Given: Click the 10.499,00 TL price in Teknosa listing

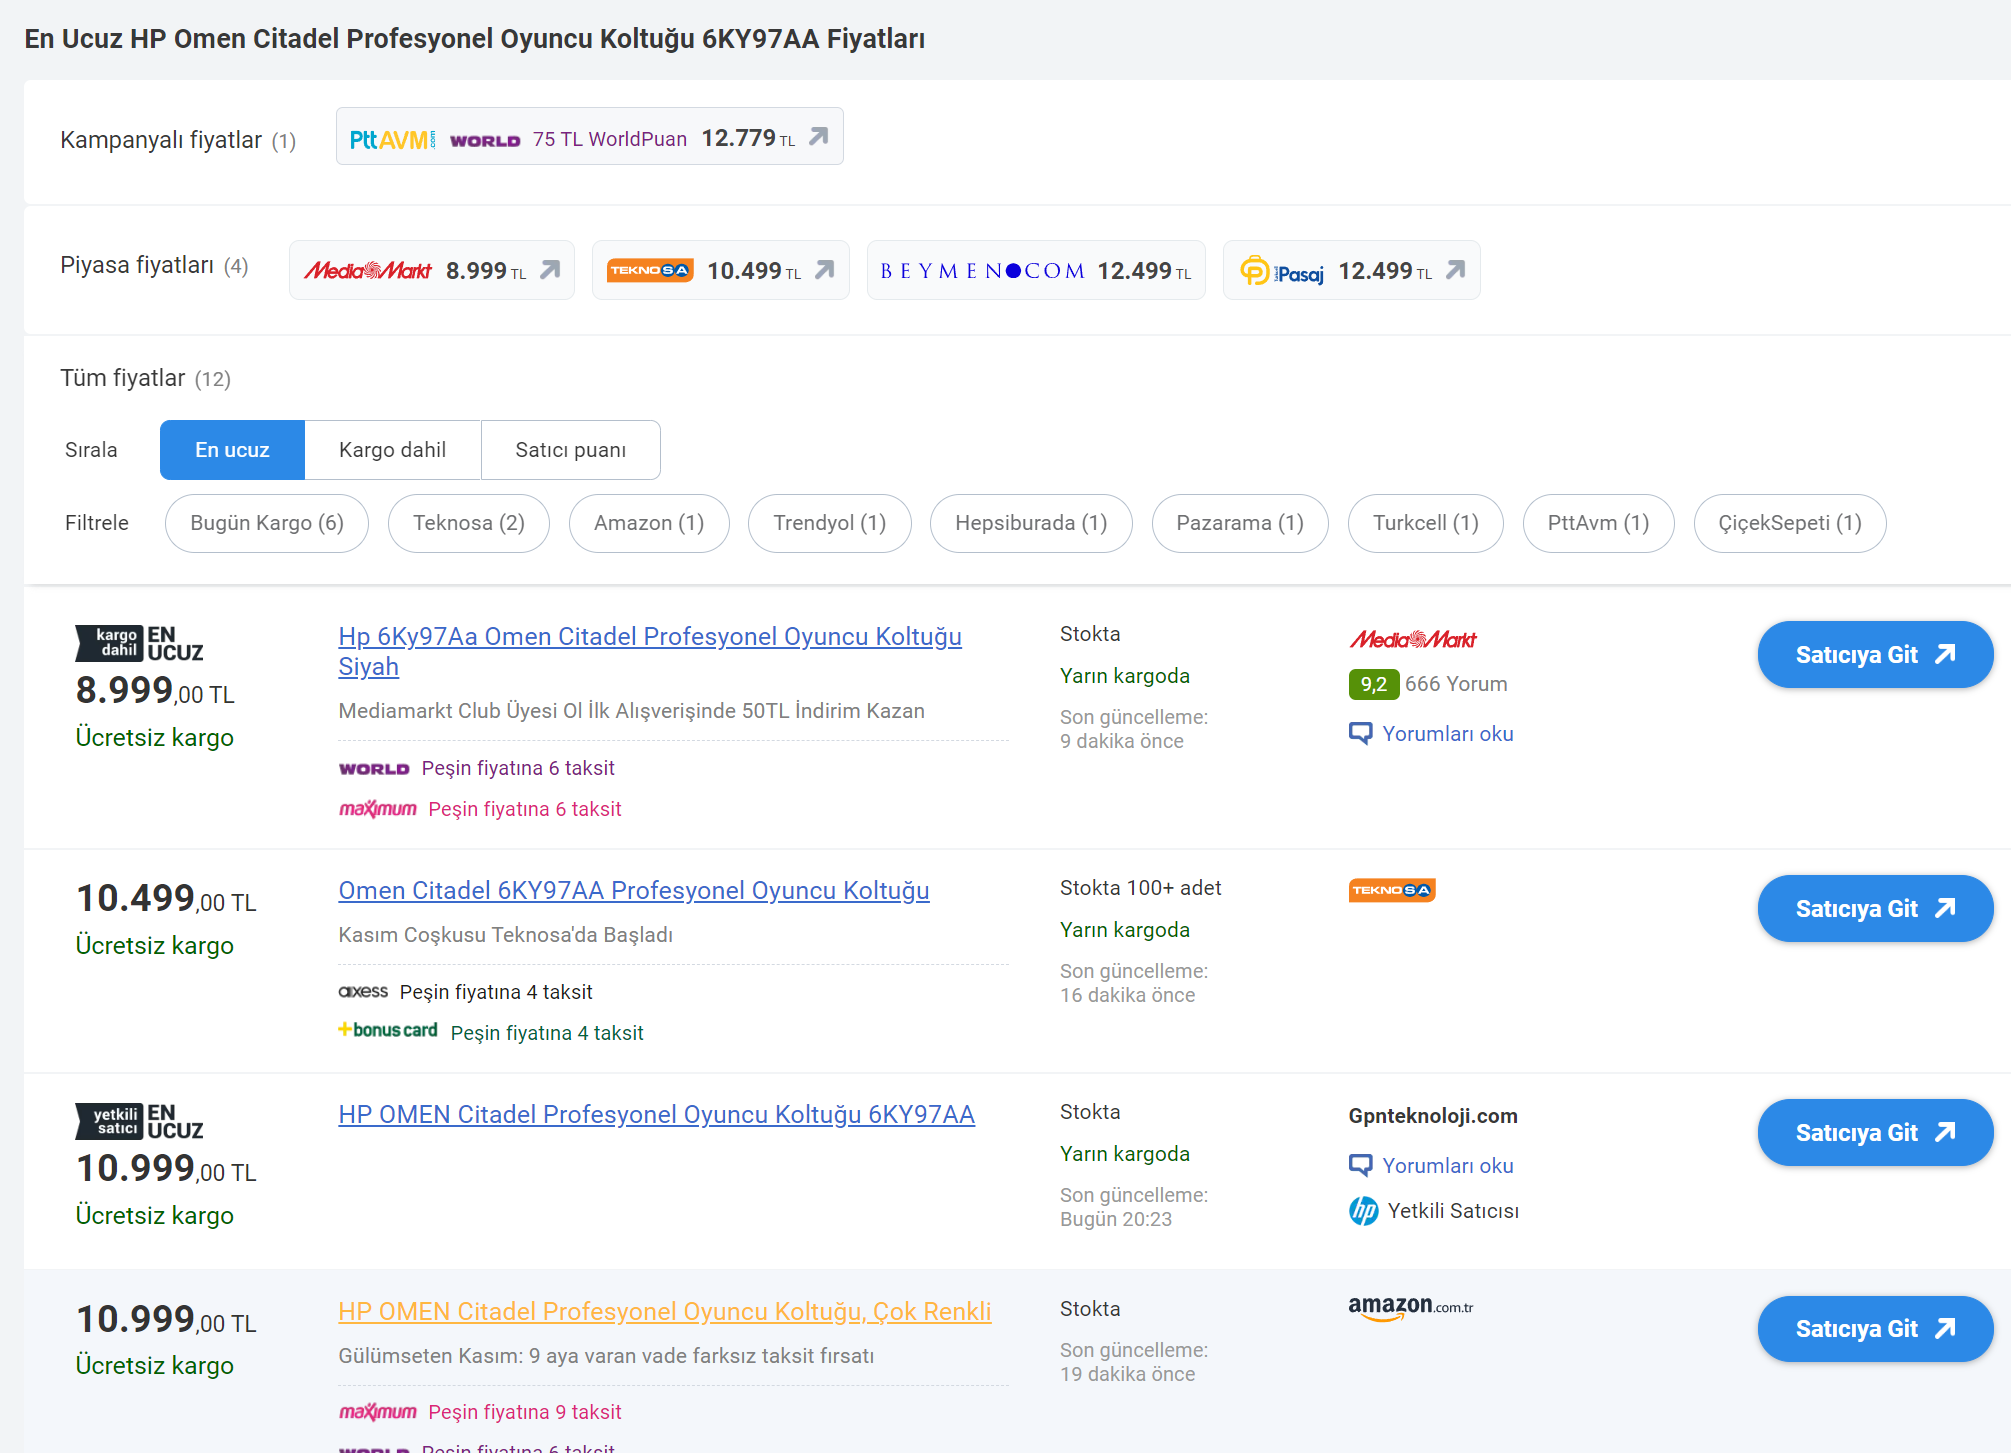Looking at the screenshot, I should pyautogui.click(x=166, y=899).
